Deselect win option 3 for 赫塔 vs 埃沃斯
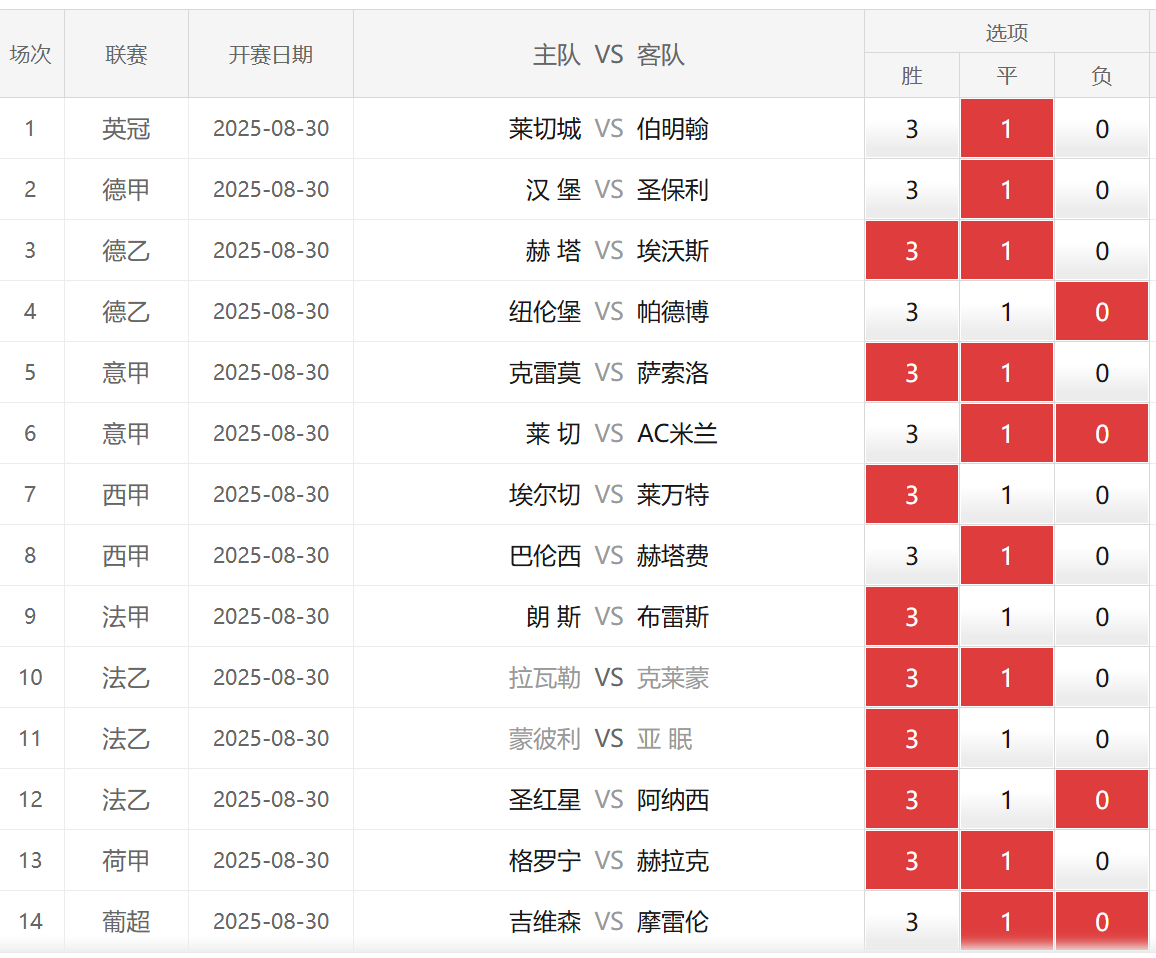Image resolution: width=1156 pixels, height=958 pixels. coord(912,251)
